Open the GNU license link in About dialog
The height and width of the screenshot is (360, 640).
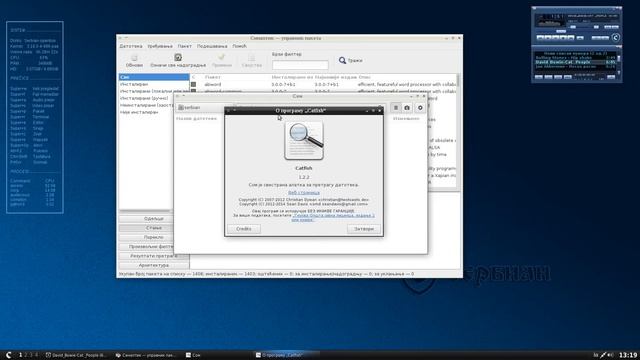[333, 217]
